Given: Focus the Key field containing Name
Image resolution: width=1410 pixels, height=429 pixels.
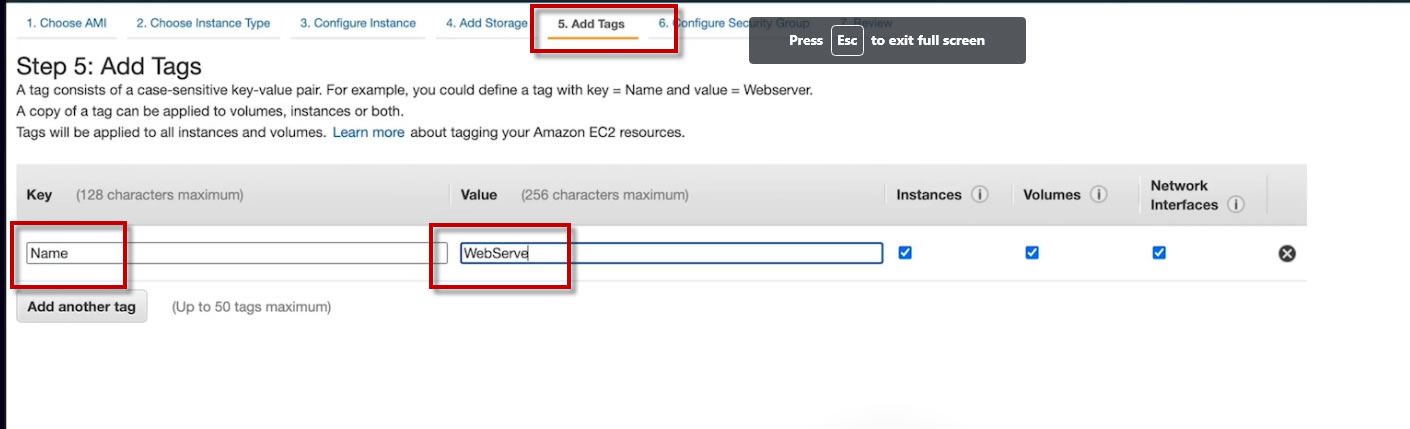Looking at the screenshot, I should [237, 253].
